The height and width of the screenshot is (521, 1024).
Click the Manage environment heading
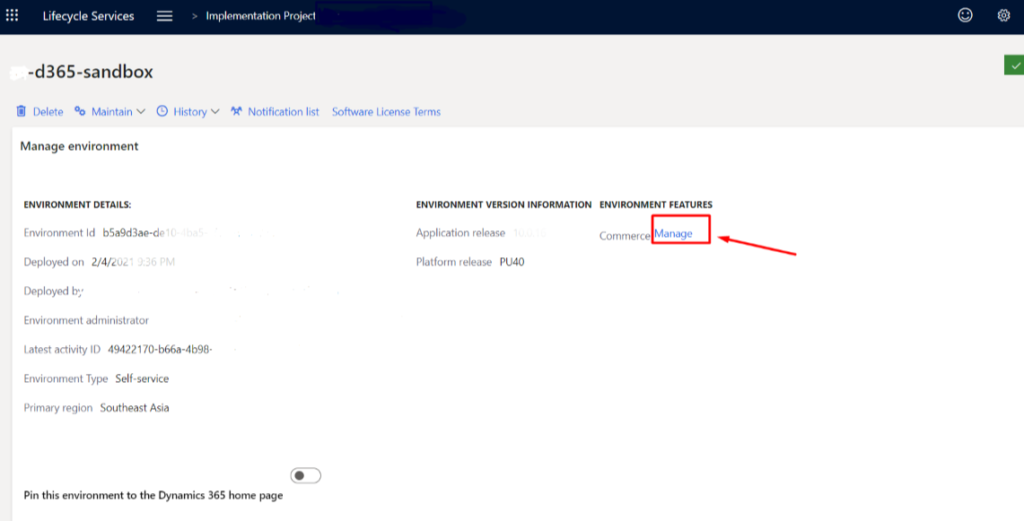point(79,146)
